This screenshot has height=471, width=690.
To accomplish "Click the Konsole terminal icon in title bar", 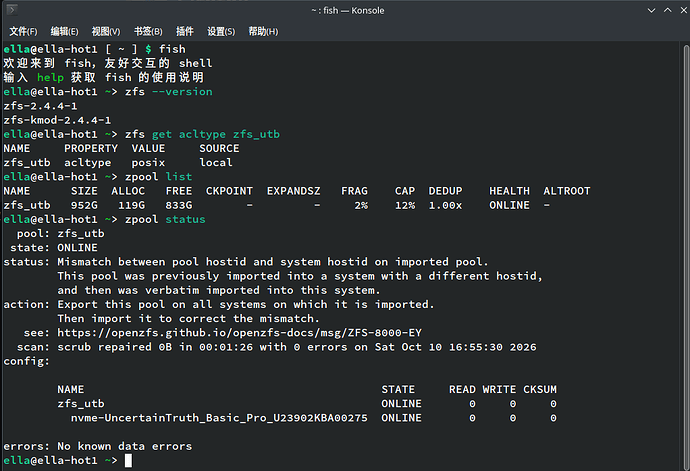I will point(12,10).
